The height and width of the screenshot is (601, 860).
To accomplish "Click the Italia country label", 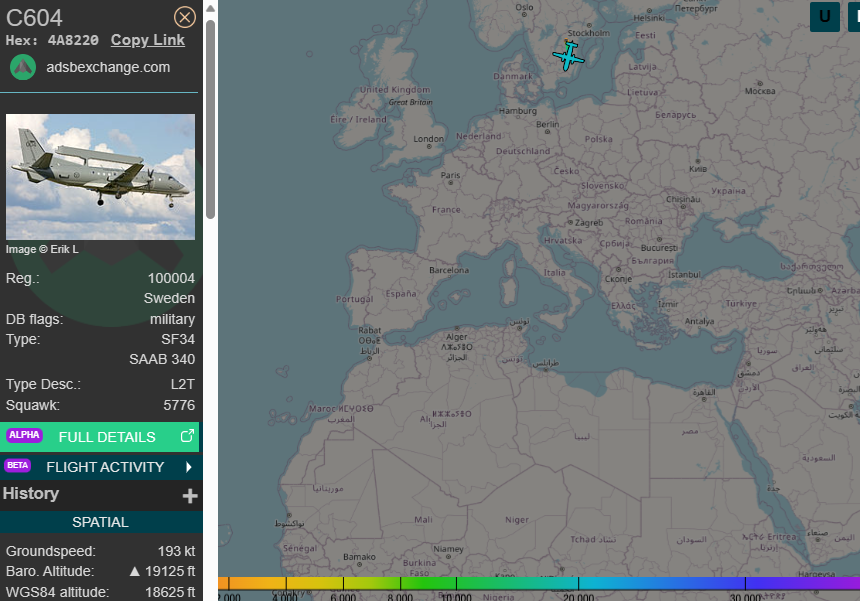I will pos(555,273).
